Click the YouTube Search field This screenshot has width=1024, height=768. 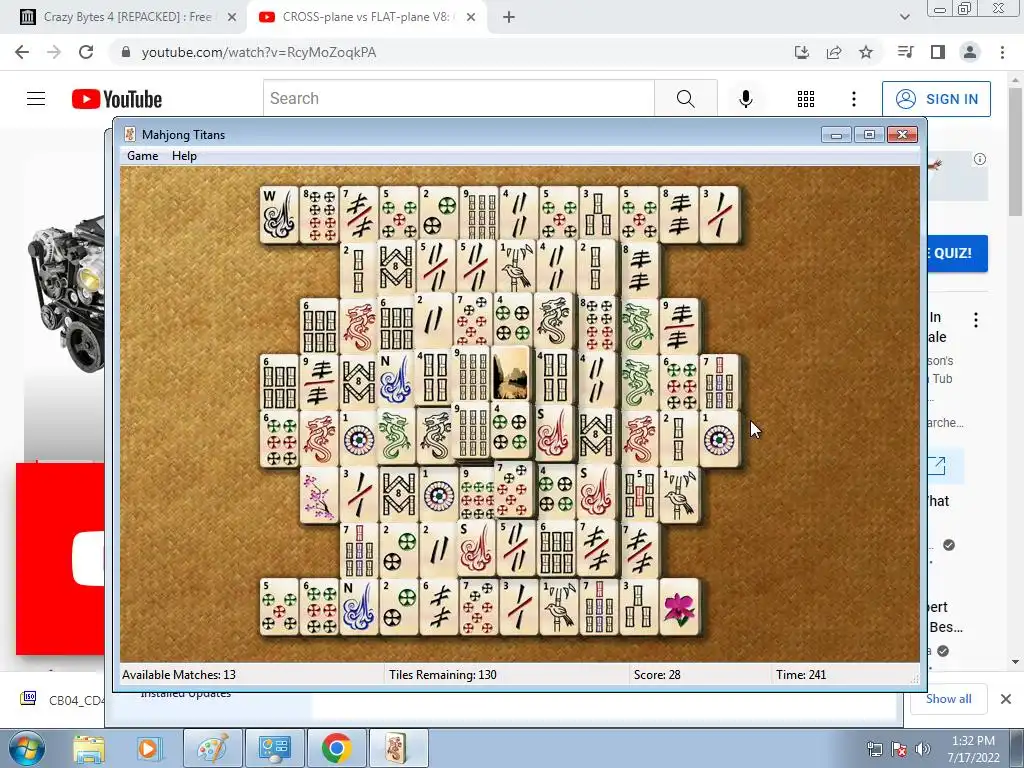[x=458, y=99]
